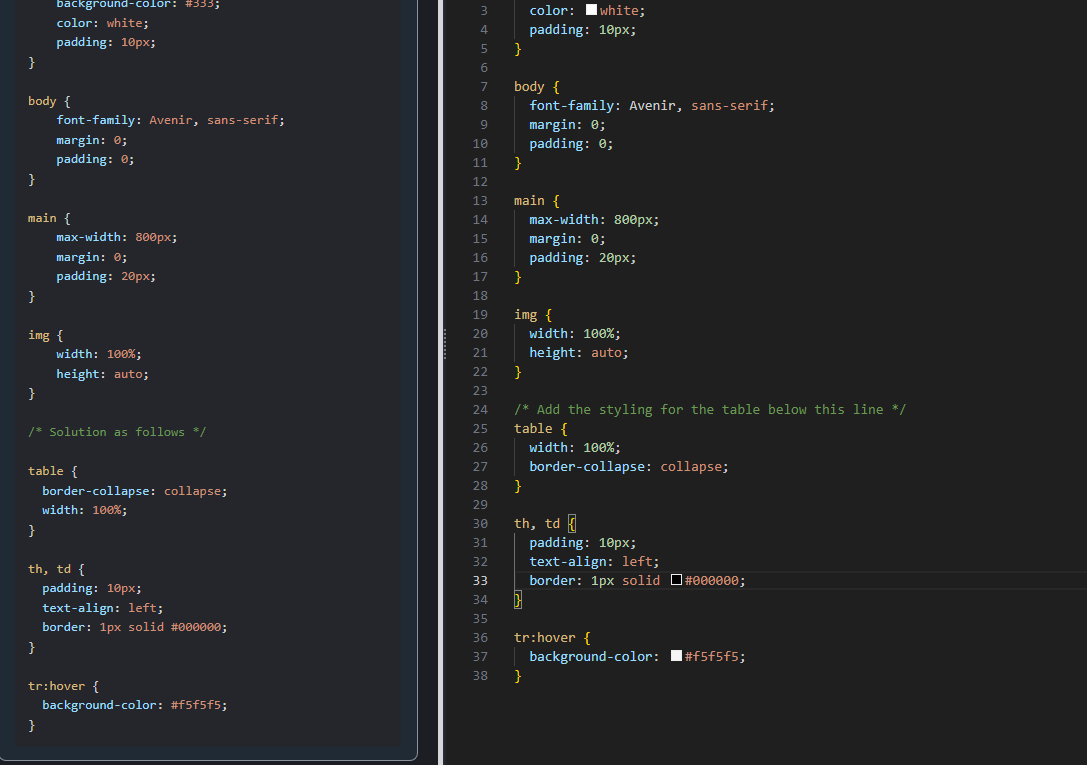The image size is (1087, 765).
Task: Click "border-collapse" property in the solution panel
Action: [x=96, y=491]
